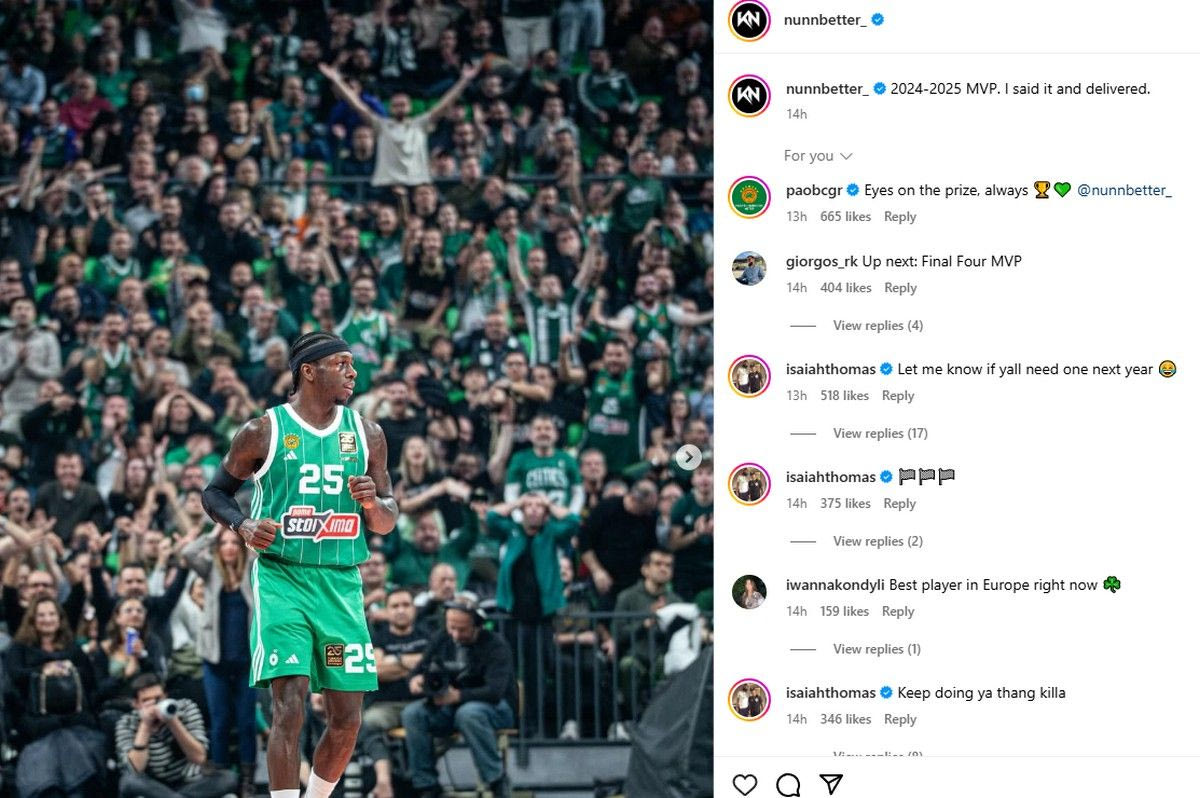Open paobcgr profile avatar

click(x=749, y=197)
